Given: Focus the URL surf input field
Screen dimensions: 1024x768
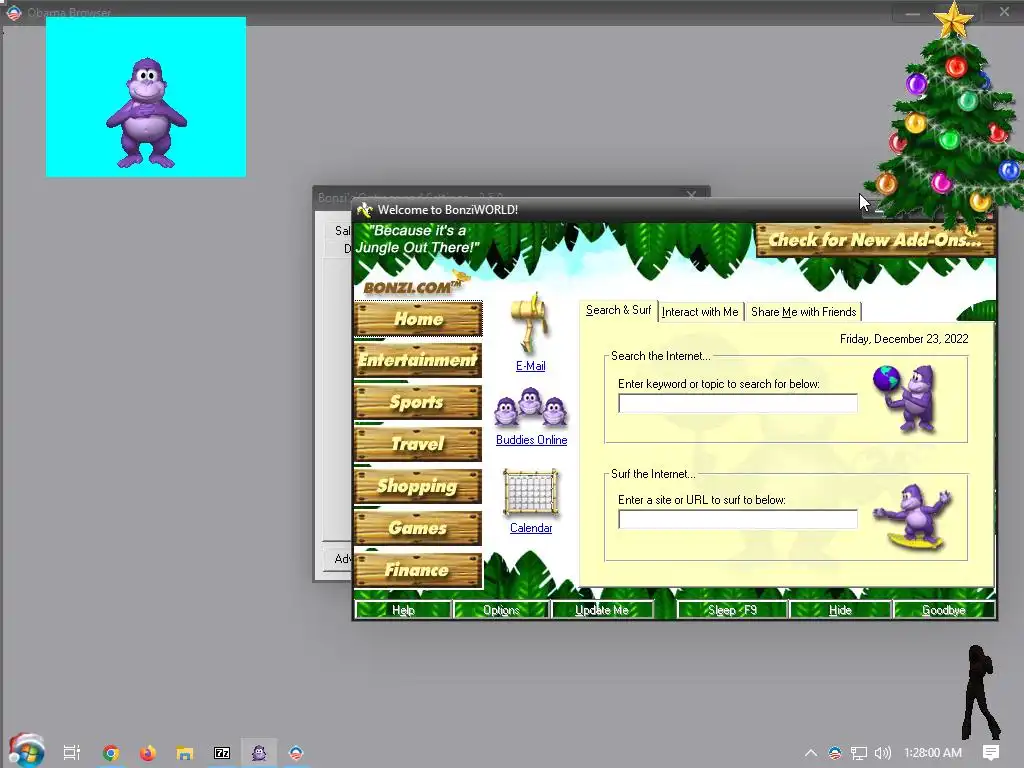Looking at the screenshot, I should point(738,520).
